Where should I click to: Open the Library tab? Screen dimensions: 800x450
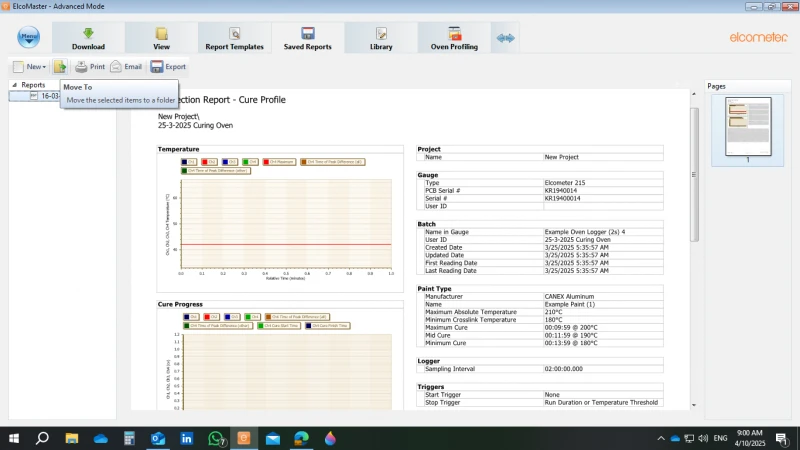[x=381, y=38]
